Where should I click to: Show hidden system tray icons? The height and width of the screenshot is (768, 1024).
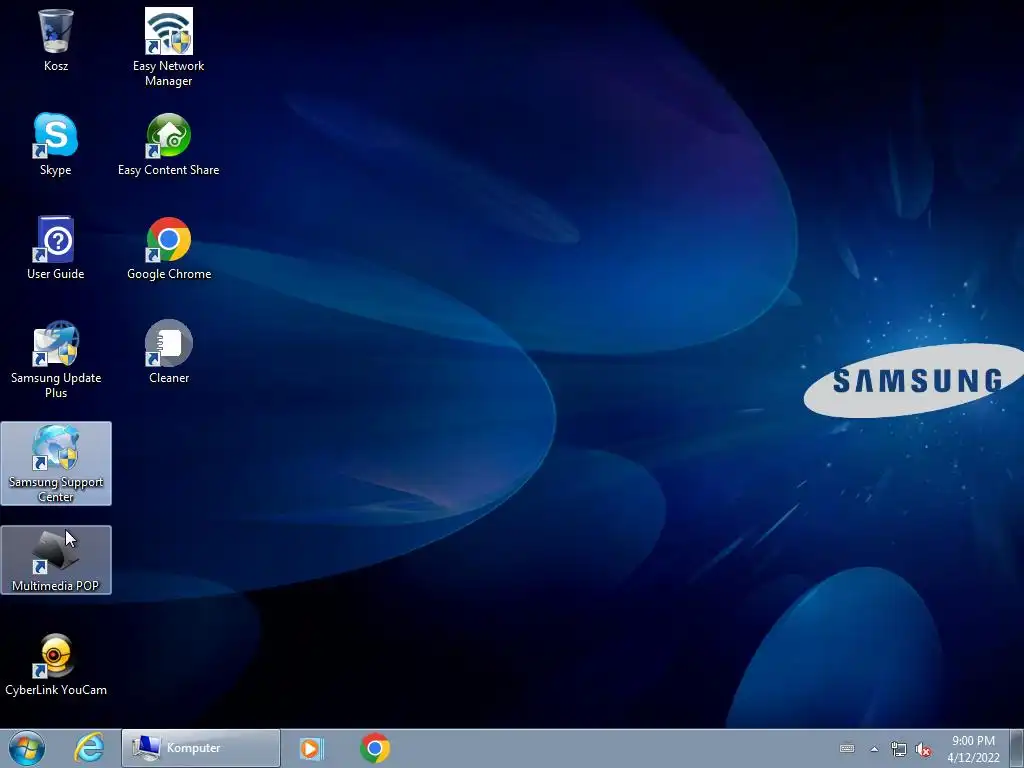coord(874,749)
